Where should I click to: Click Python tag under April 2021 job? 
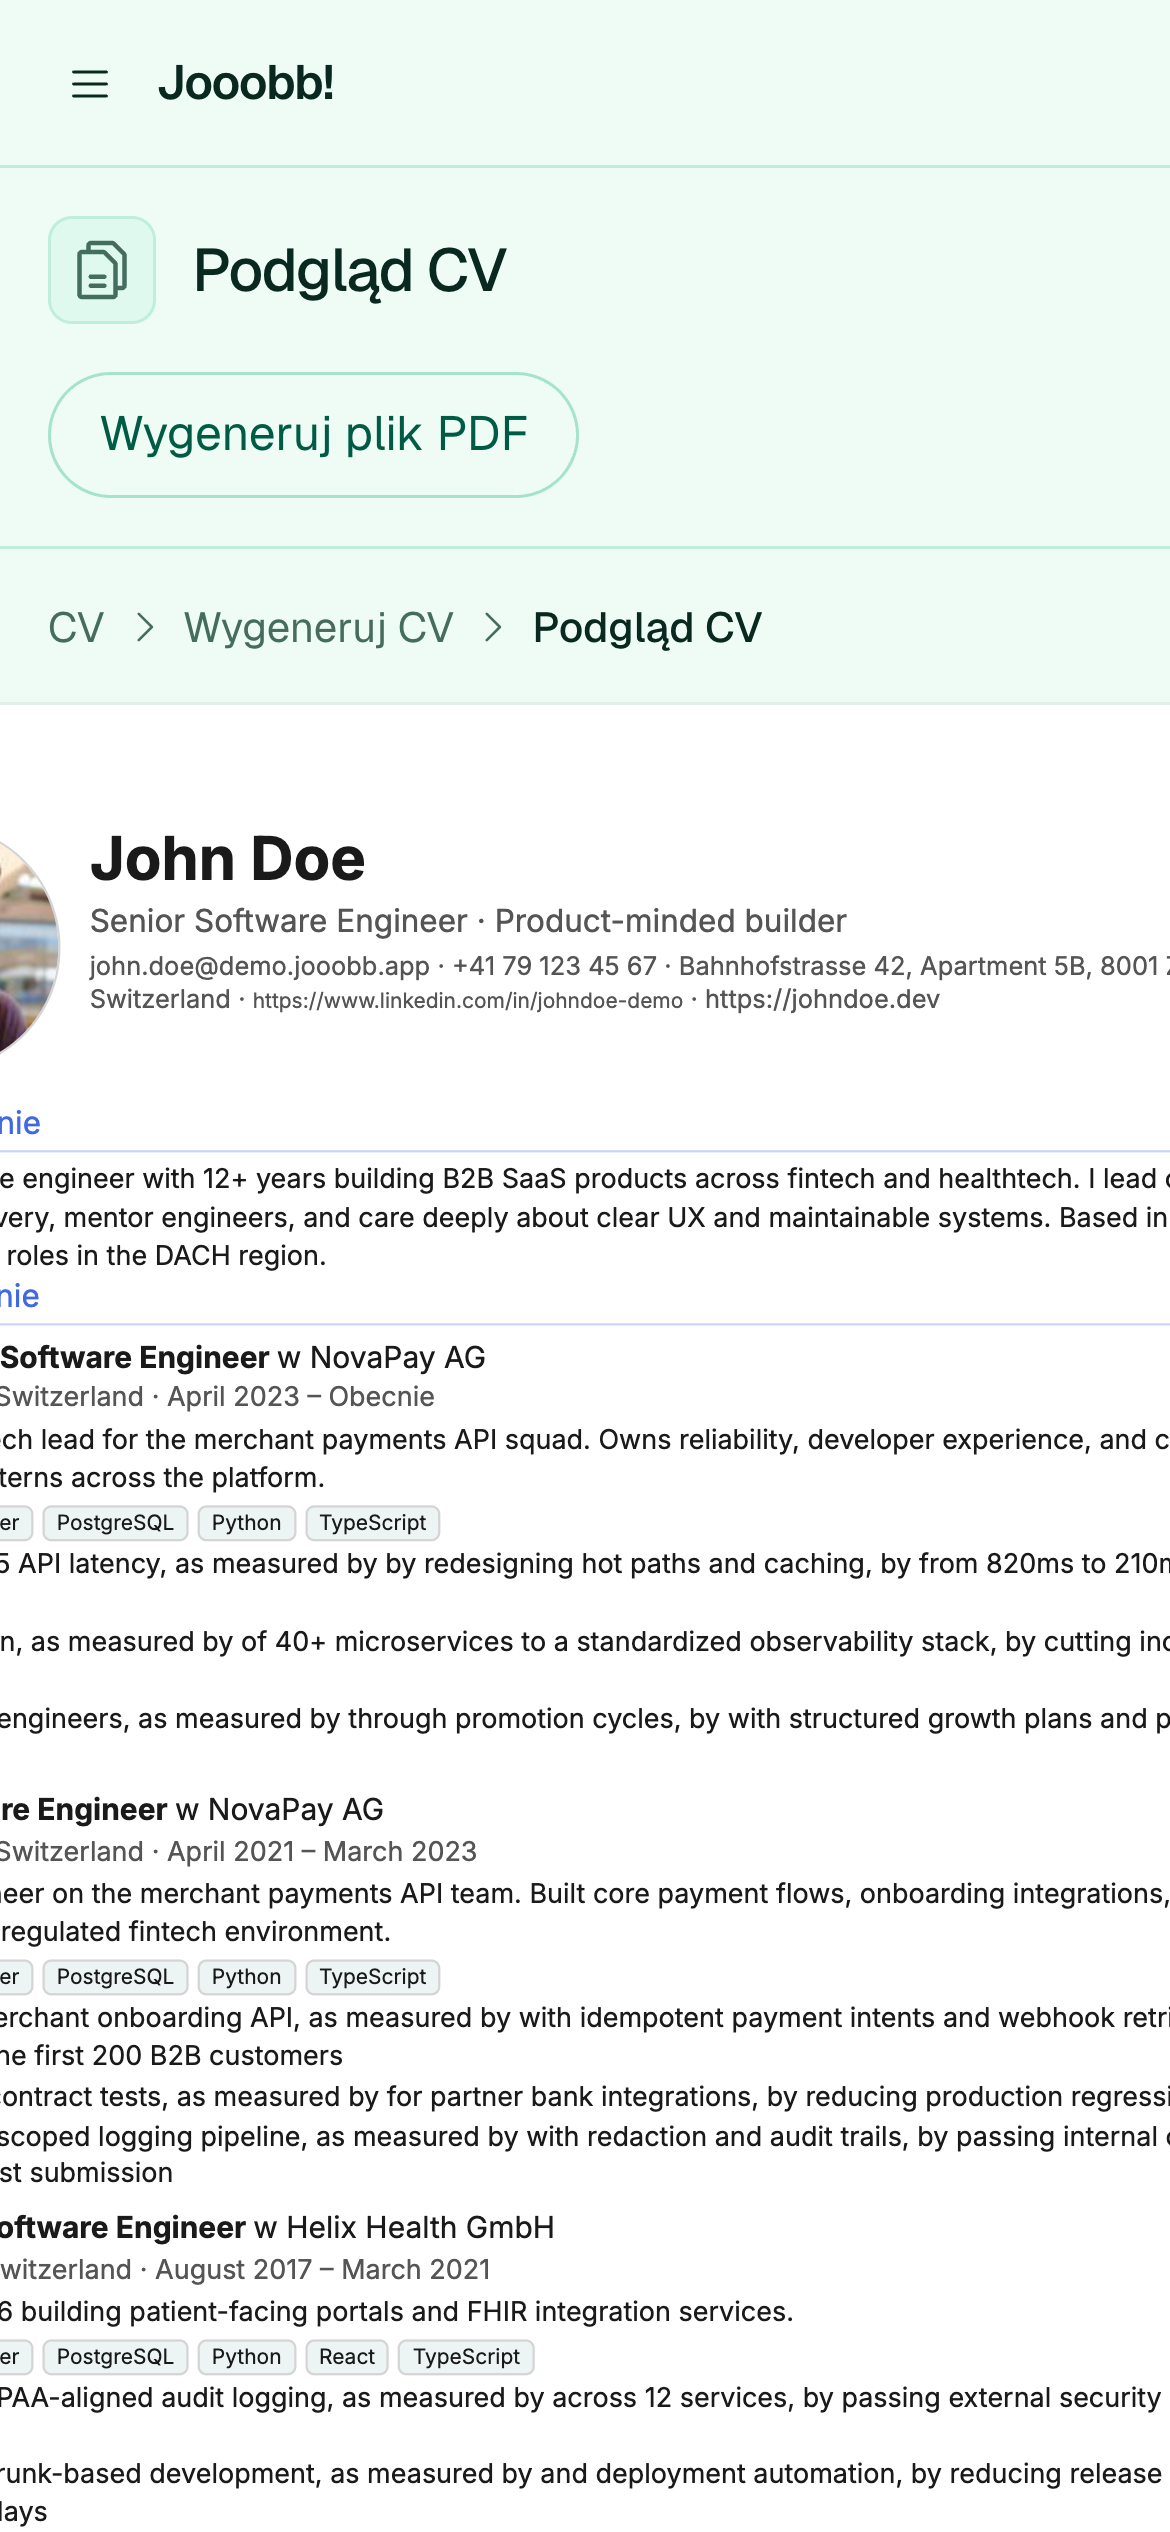click(x=246, y=1977)
